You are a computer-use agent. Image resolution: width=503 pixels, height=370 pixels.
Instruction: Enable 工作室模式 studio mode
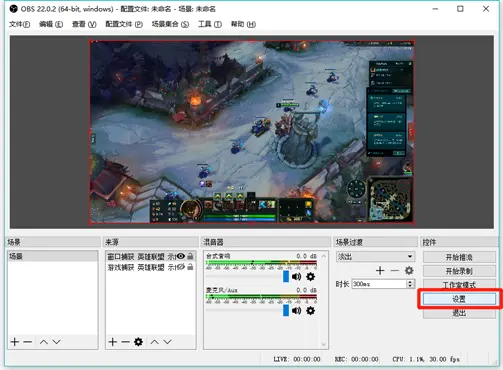click(459, 285)
